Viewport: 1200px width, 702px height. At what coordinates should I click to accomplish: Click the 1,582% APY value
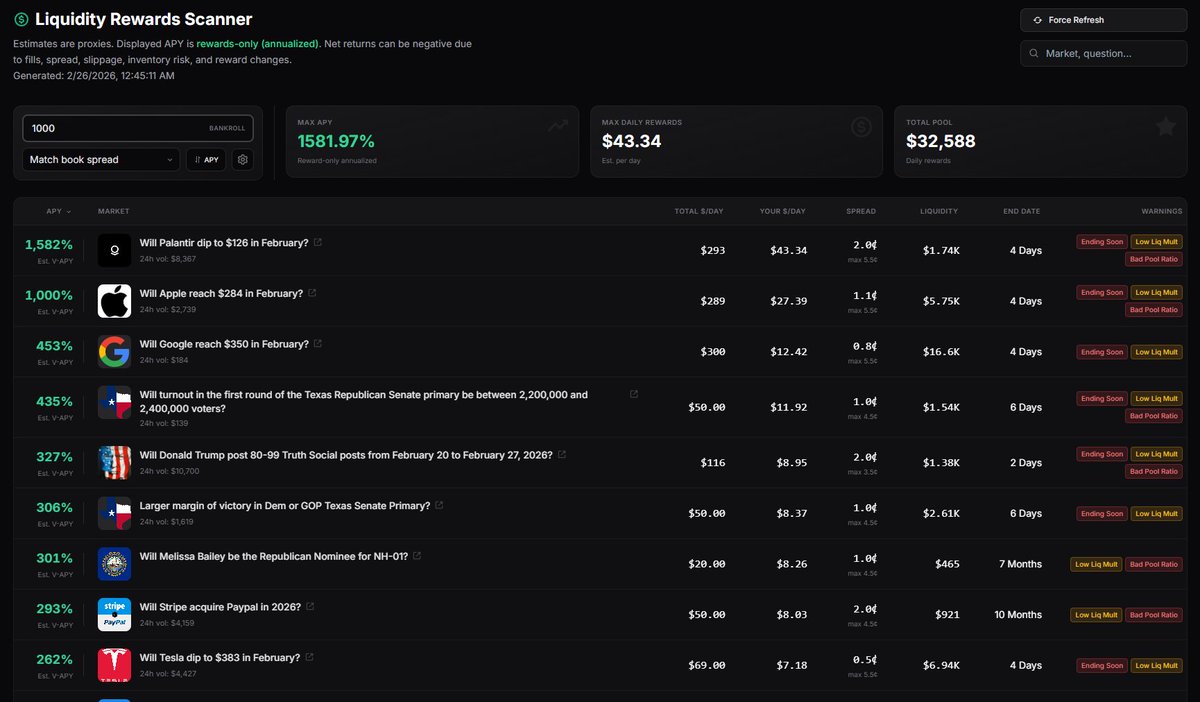[x=49, y=244]
